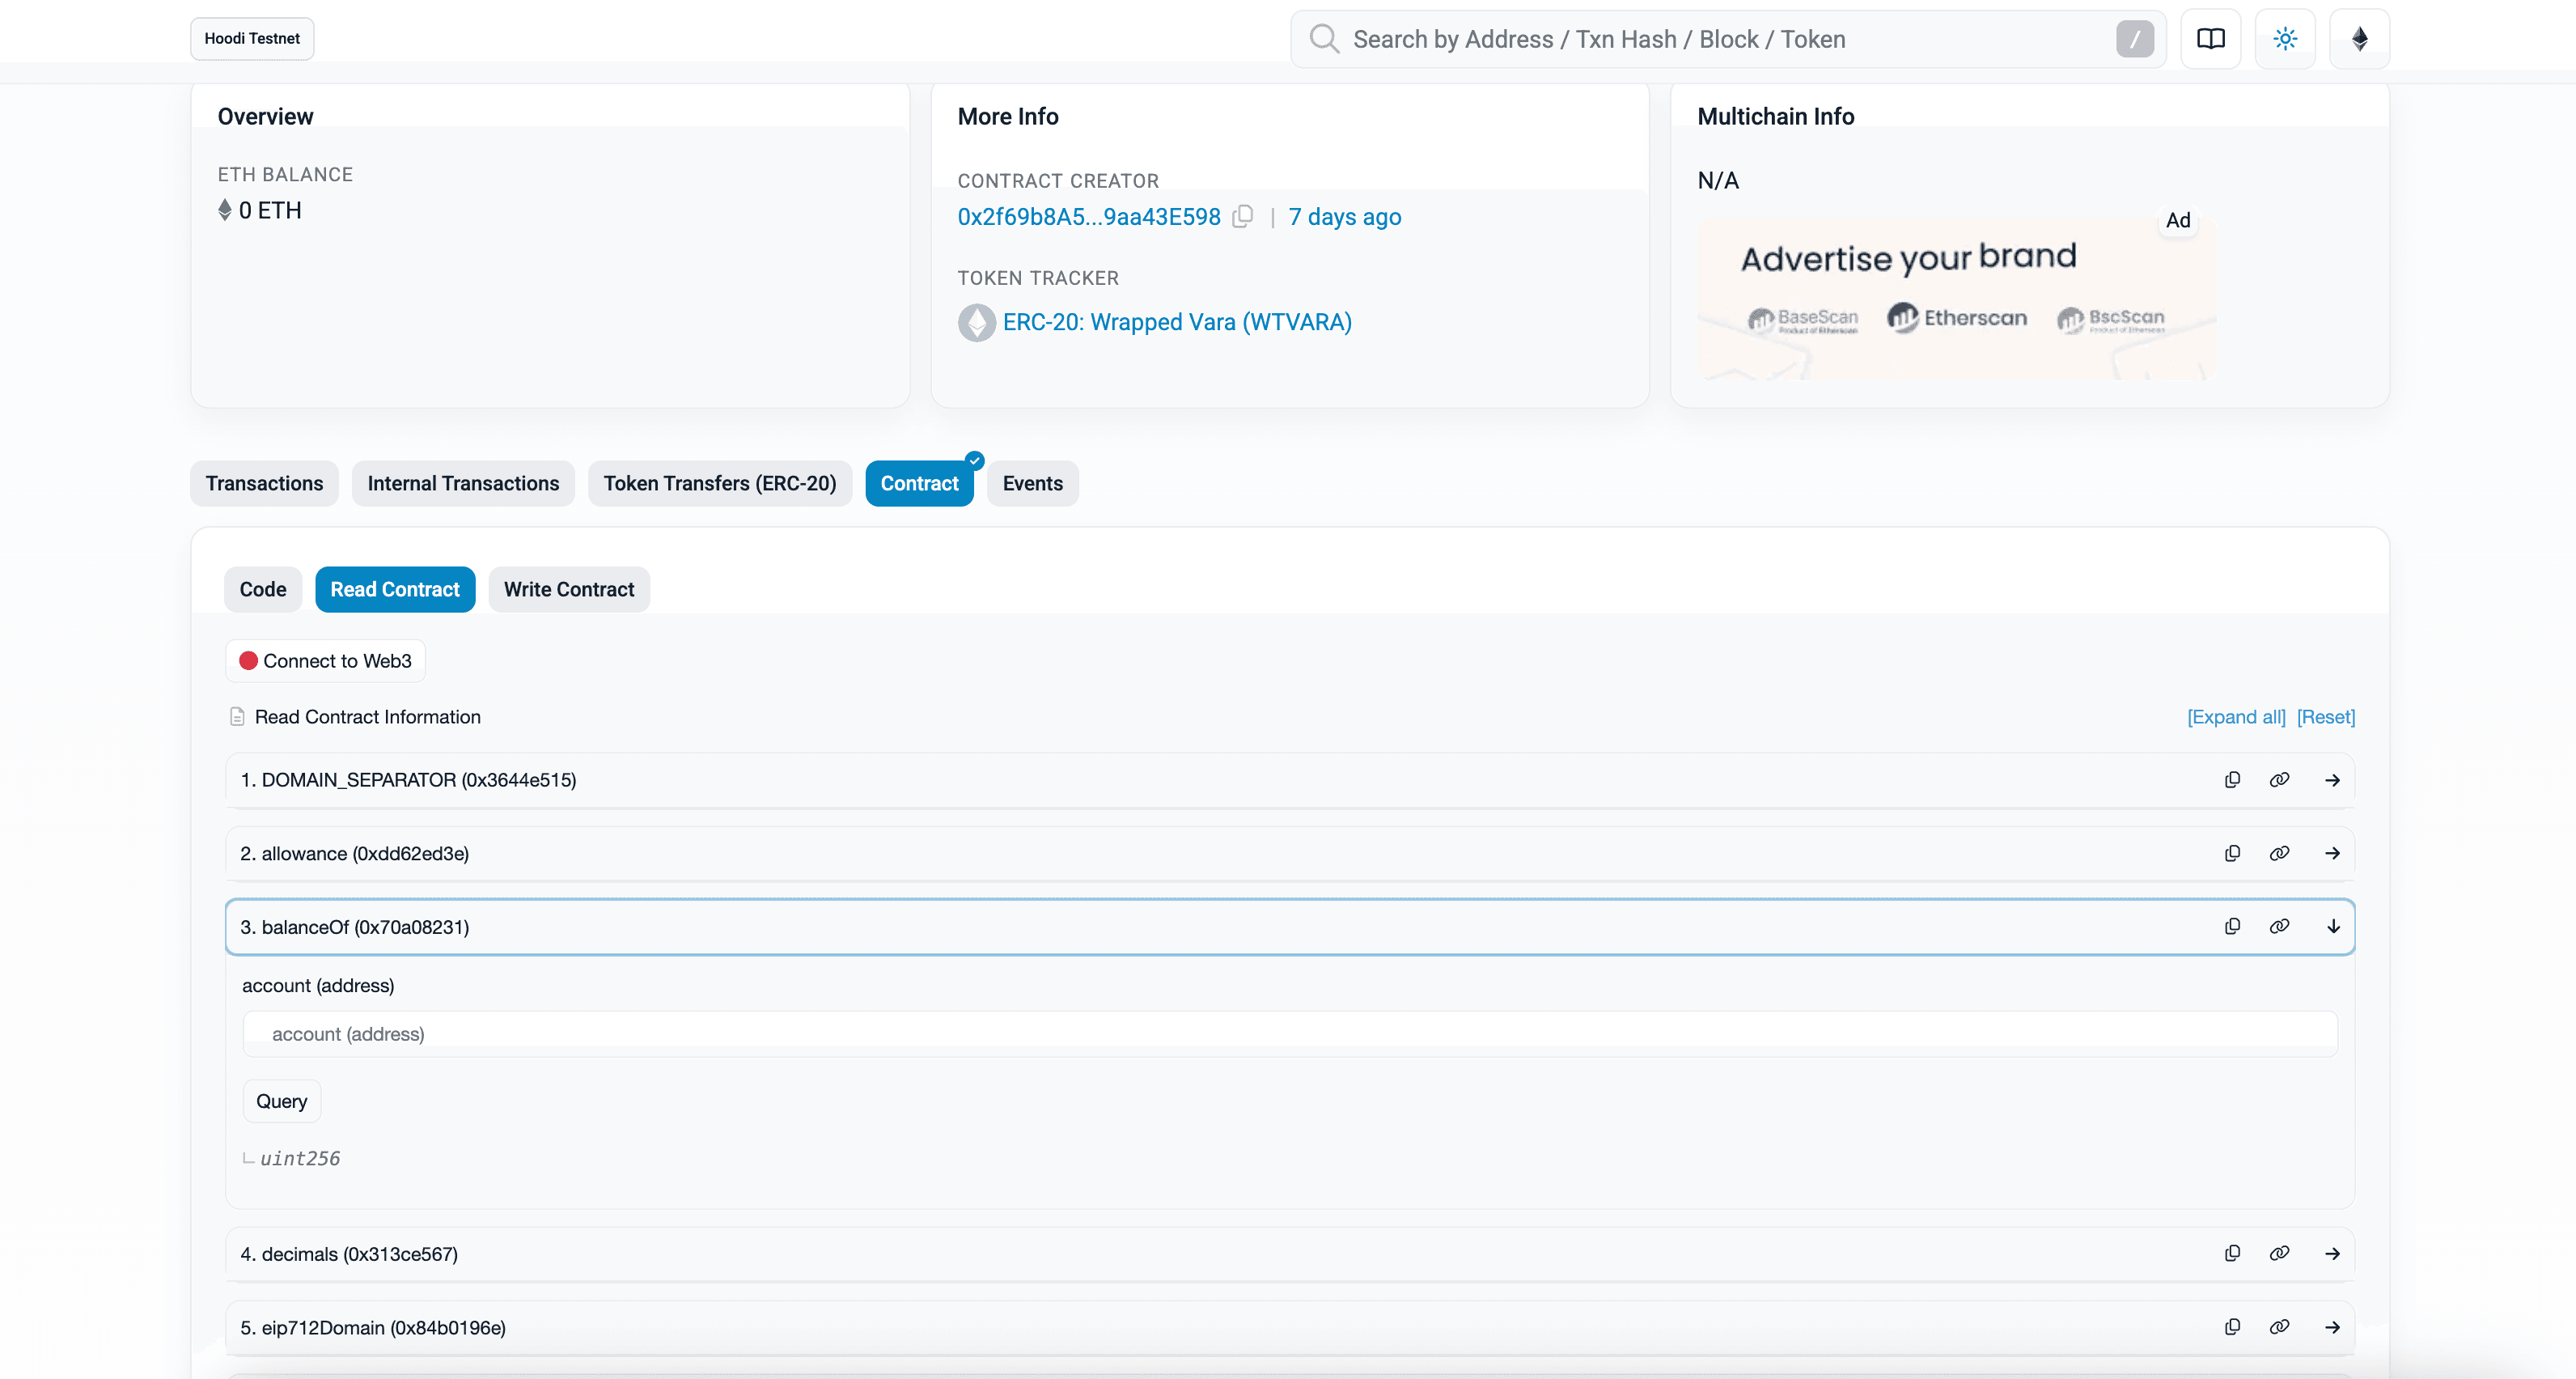Click the Wrapped Vara token logo
Viewport: 2576px width, 1379px height.
click(x=976, y=323)
